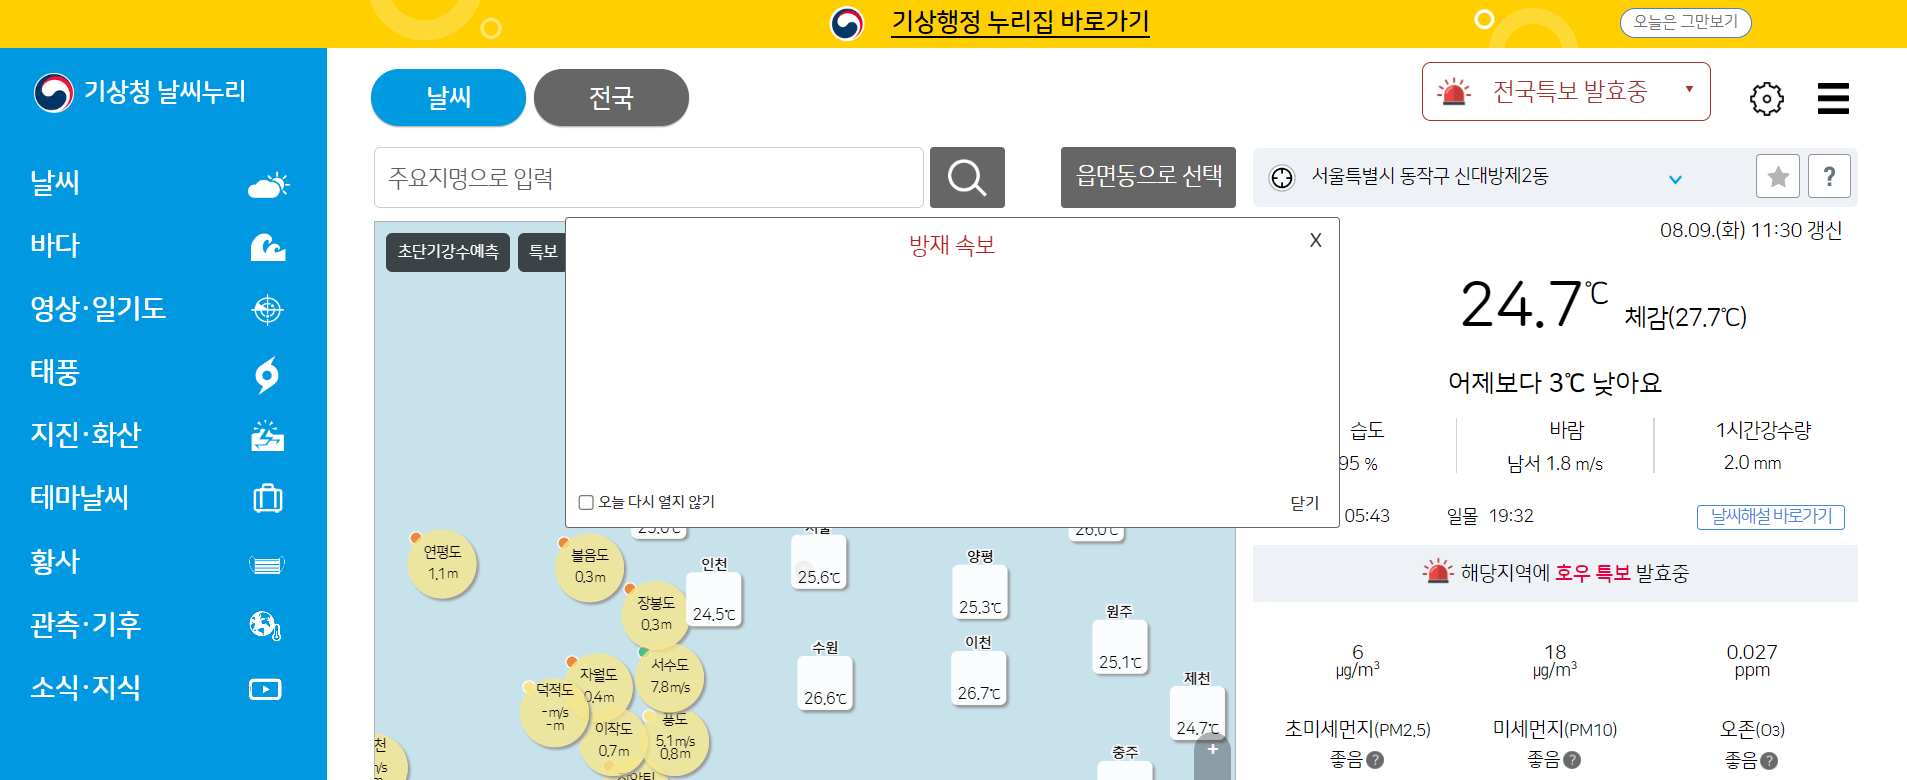The width and height of the screenshot is (1907, 780).
Task: Click the 읍면동으로 선택 button
Action: (1148, 177)
